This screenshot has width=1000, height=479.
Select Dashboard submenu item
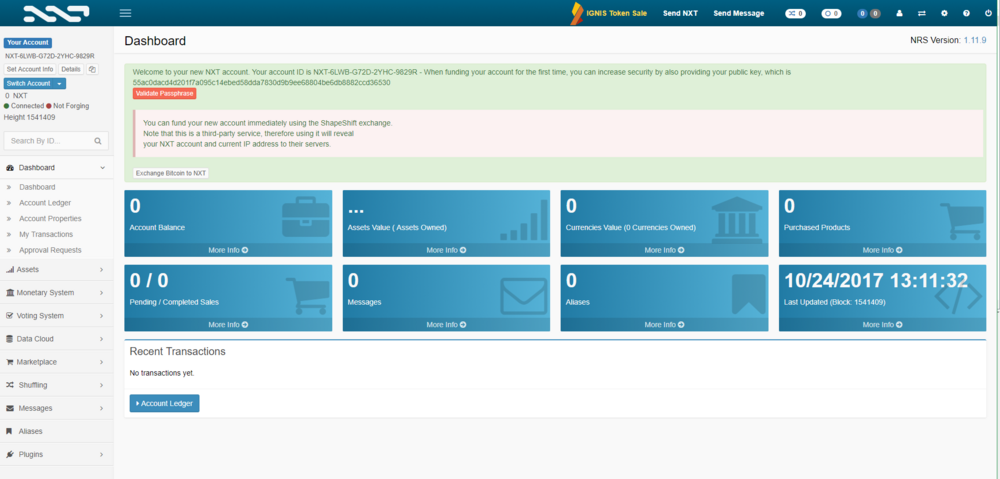[37, 188]
